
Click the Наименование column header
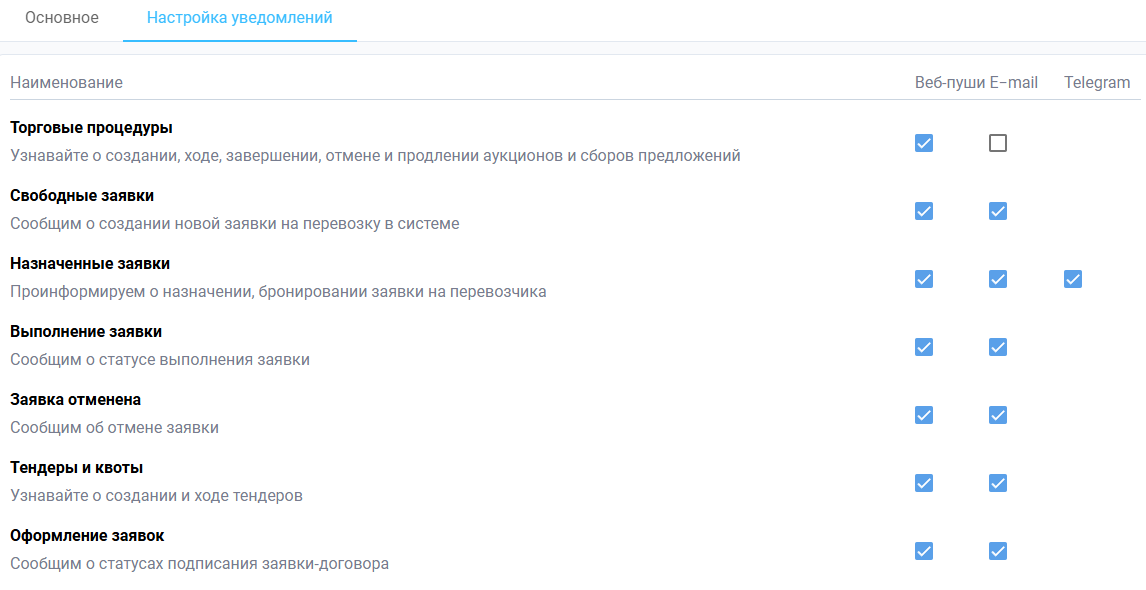[66, 82]
